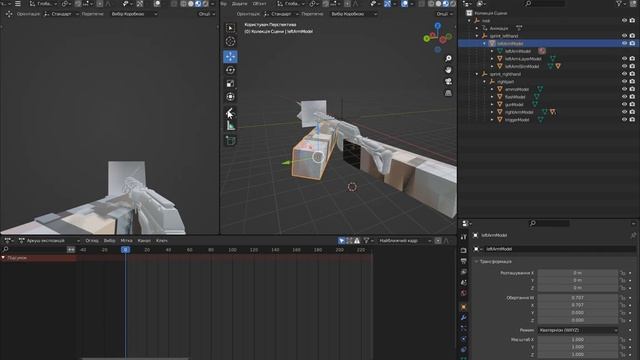640x360 pixels.
Task: Open the Вибір menu in the timeline
Action: coord(109,241)
